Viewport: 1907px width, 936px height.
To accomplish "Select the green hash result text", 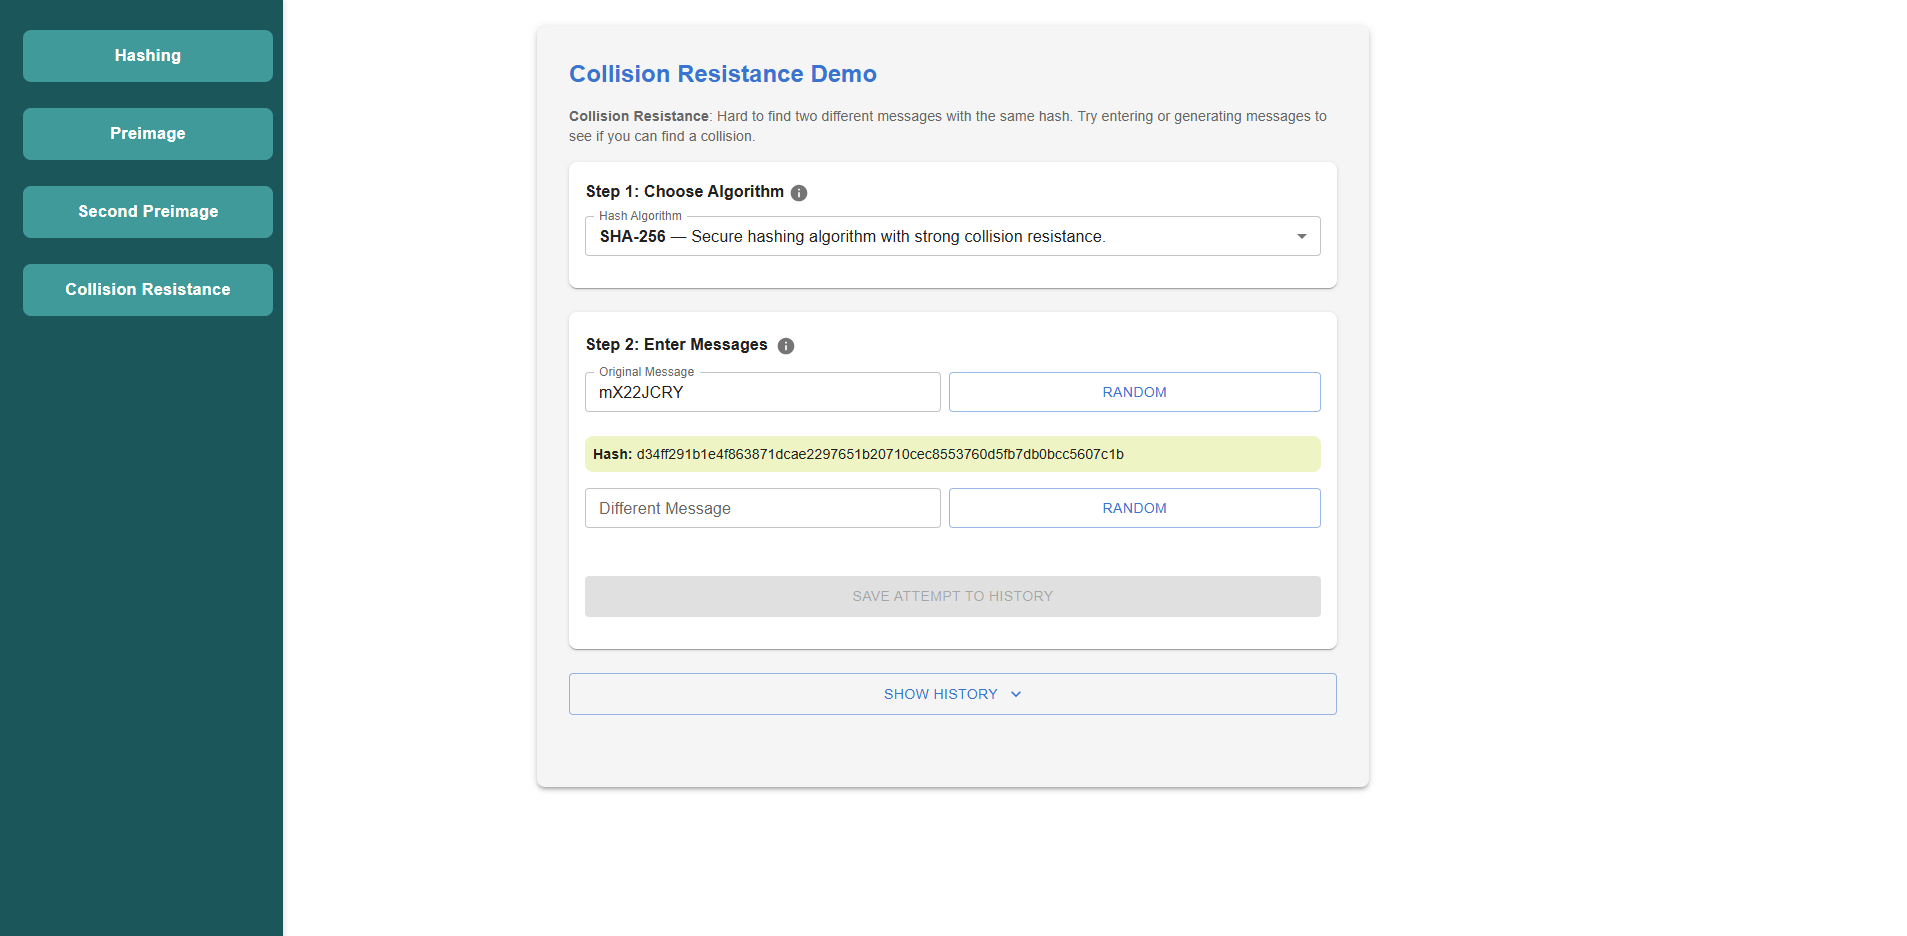I will click(880, 454).
